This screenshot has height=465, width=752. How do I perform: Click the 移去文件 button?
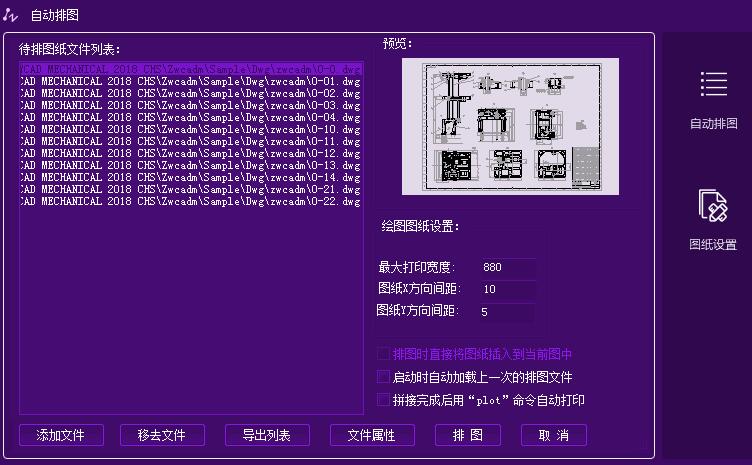(x=162, y=435)
